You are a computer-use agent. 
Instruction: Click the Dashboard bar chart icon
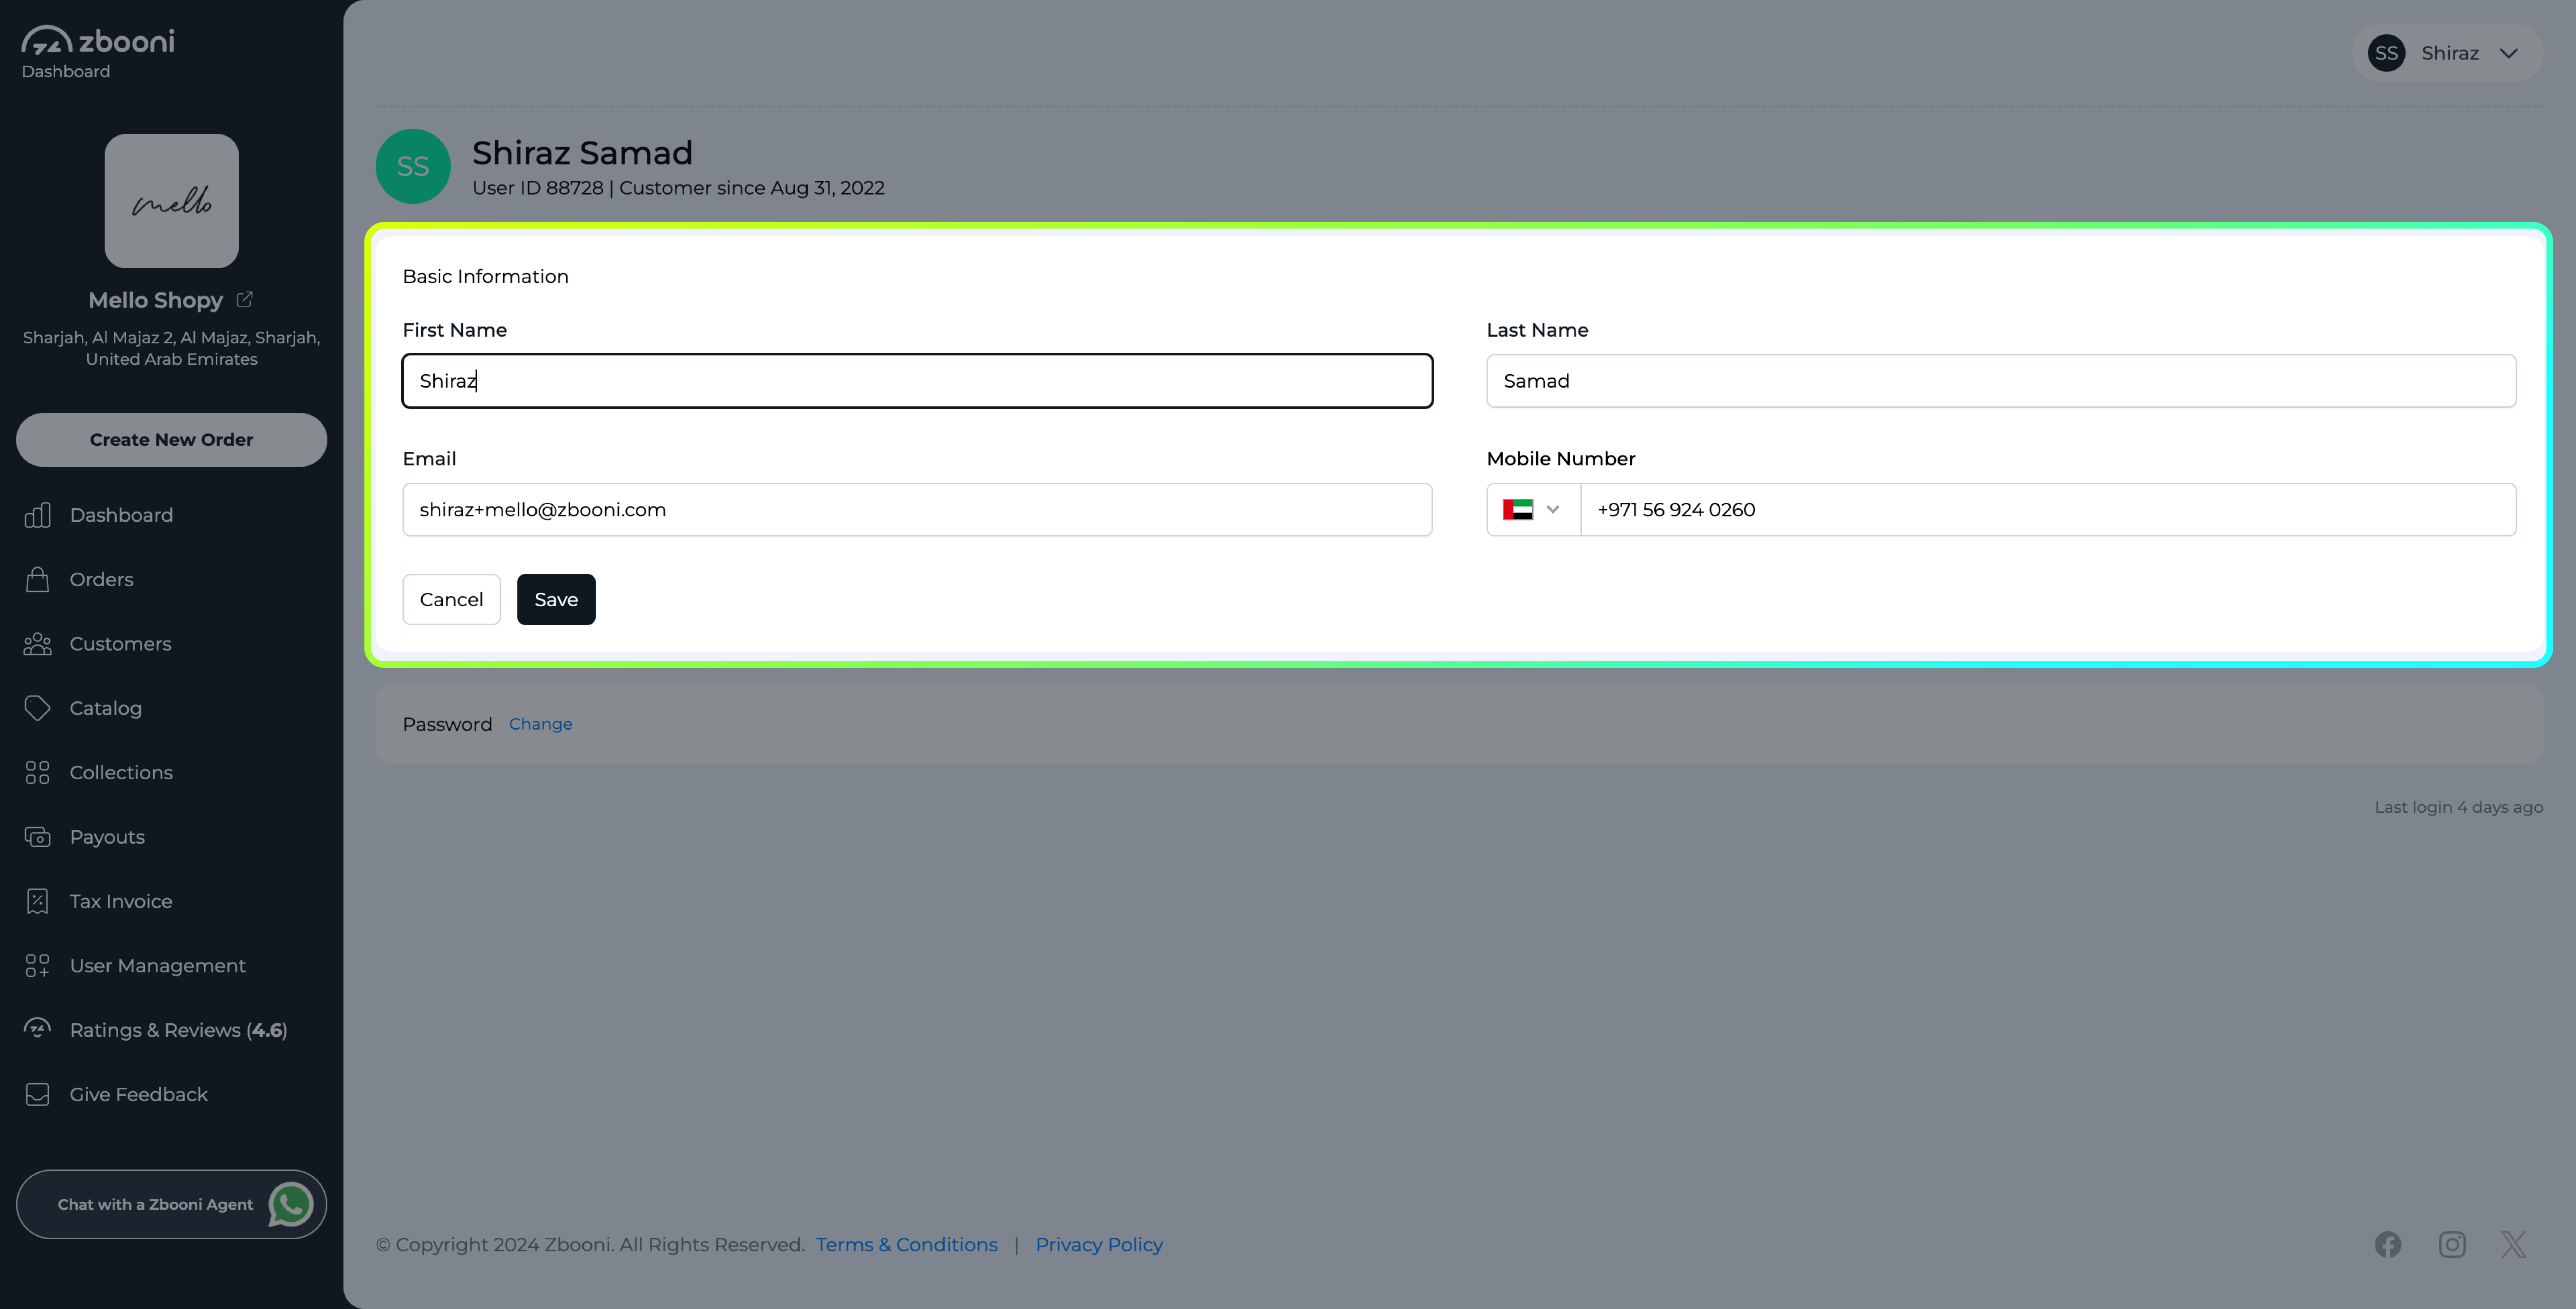38,515
